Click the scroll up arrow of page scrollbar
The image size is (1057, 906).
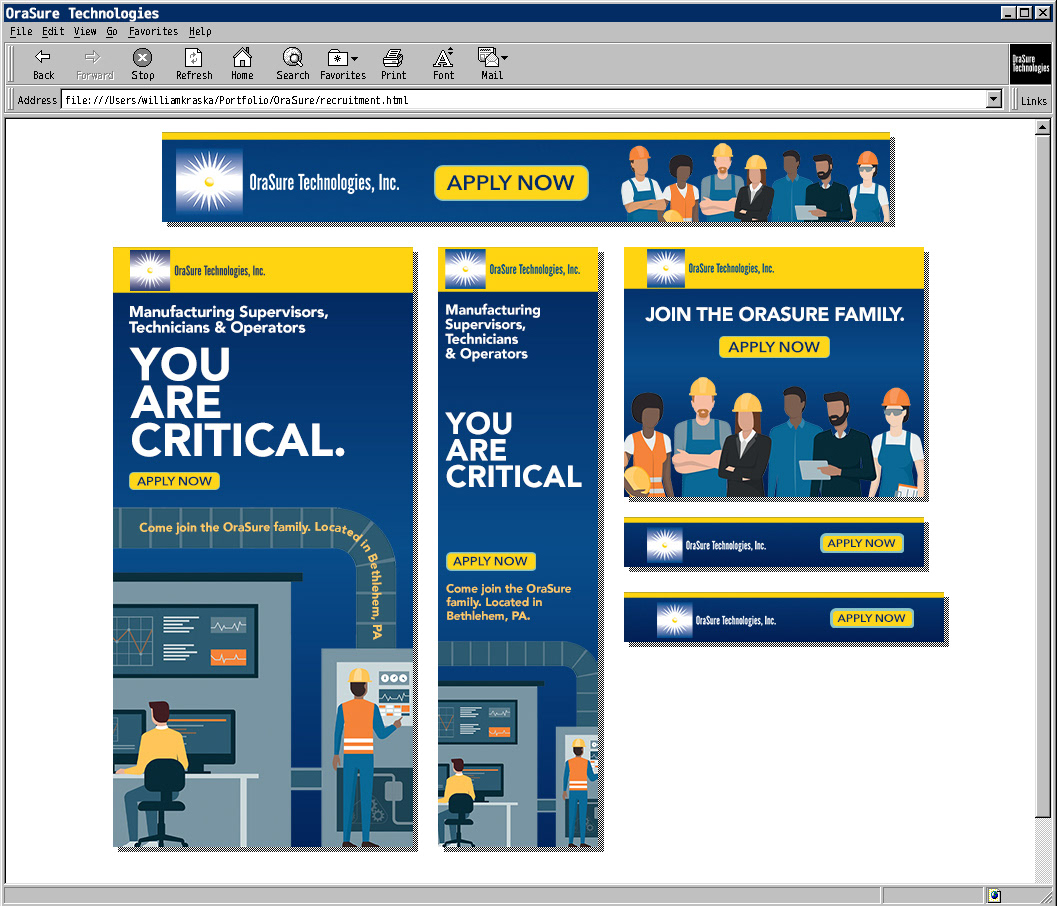tap(1042, 127)
